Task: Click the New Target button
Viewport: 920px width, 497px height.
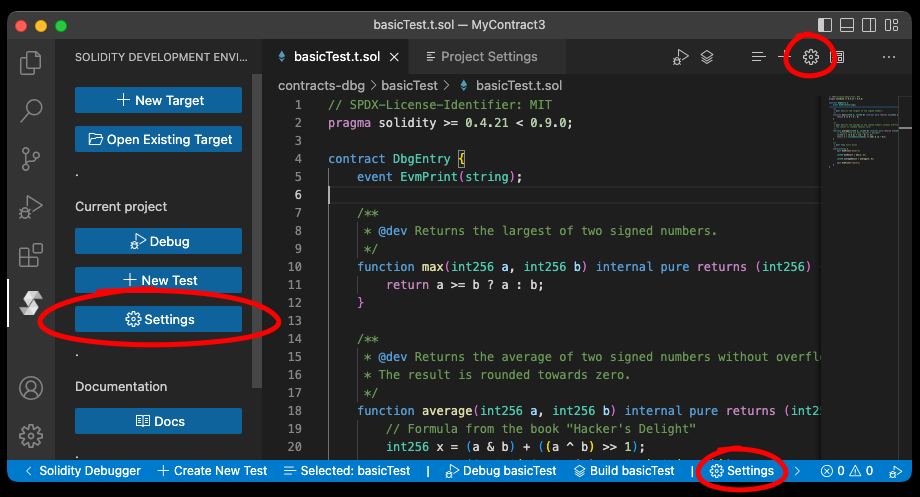Action: pos(158,100)
